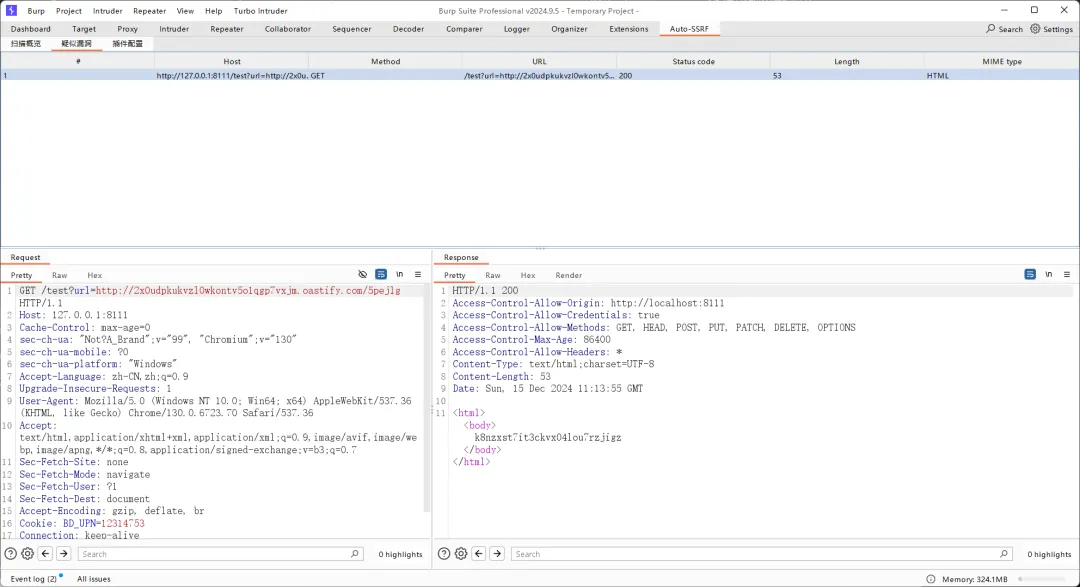Toggle show non-printable \n in Response panel
1080x587 pixels.
pos(1049,274)
